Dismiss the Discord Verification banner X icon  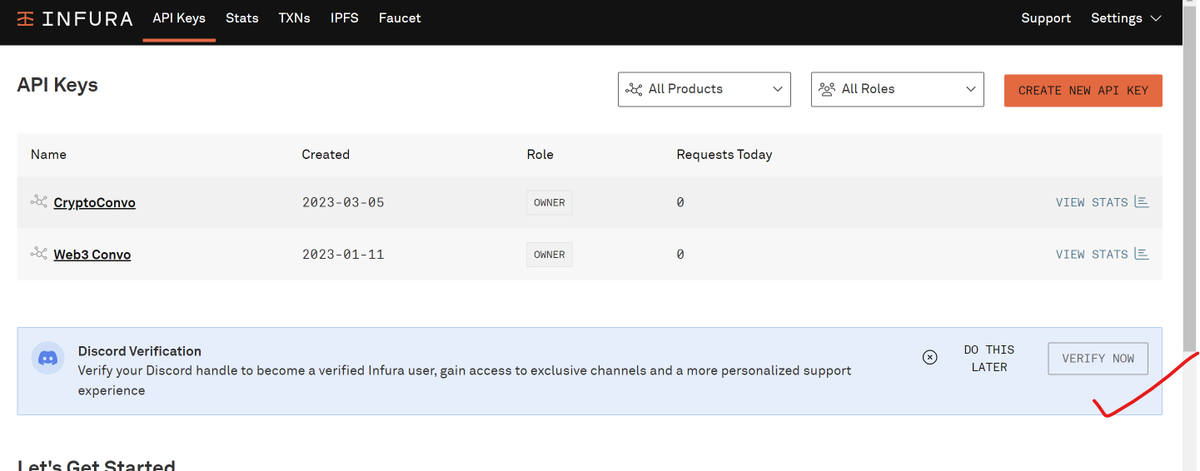click(929, 358)
